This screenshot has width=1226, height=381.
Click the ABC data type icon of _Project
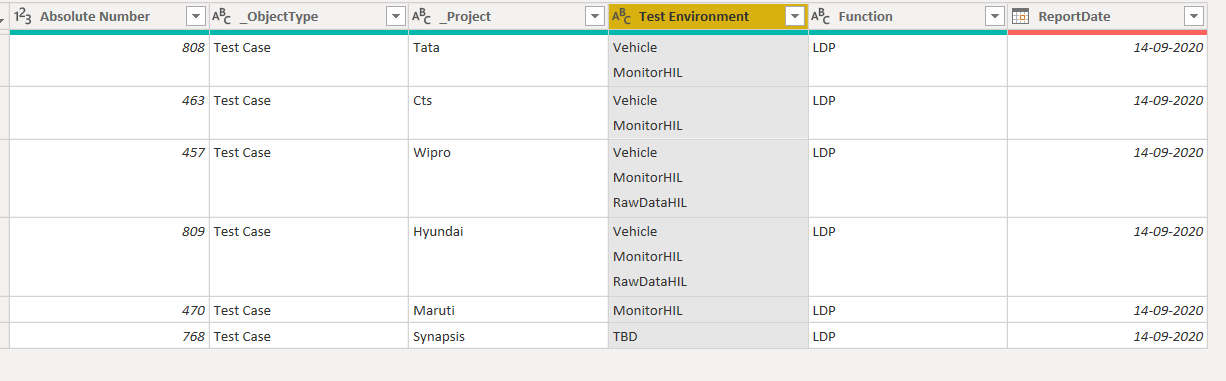tap(421, 16)
